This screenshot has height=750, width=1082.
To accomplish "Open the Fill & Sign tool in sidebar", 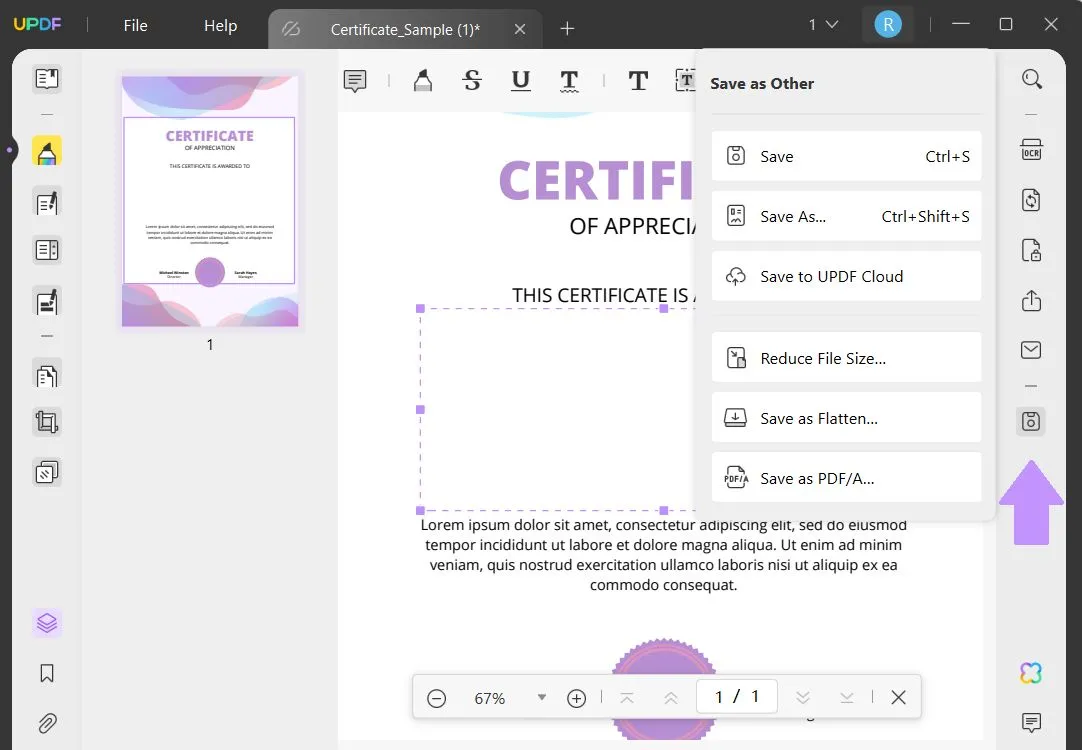I will 47,301.
